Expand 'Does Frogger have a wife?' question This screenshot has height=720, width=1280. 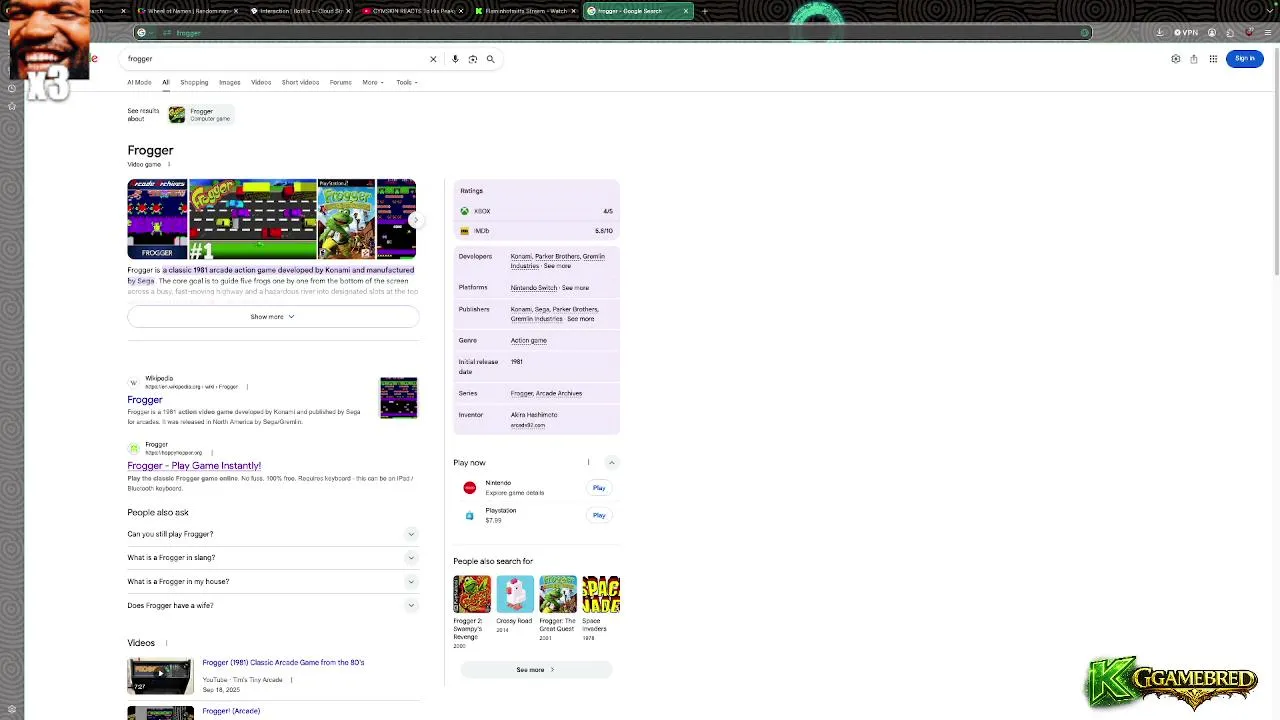(x=272, y=606)
